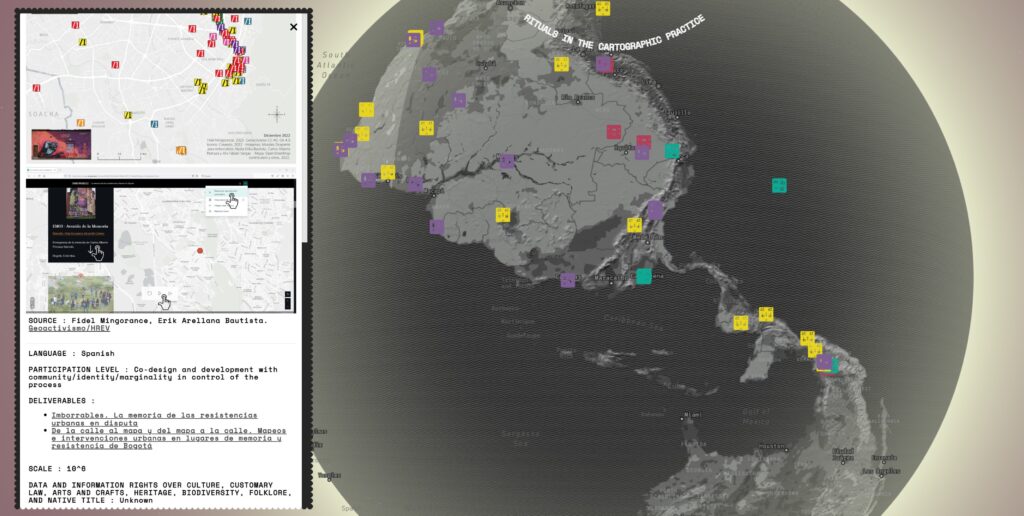Open the Atlas de la Memoria screenshot thumbnail
This screenshot has height=516, width=1024.
coord(161,245)
